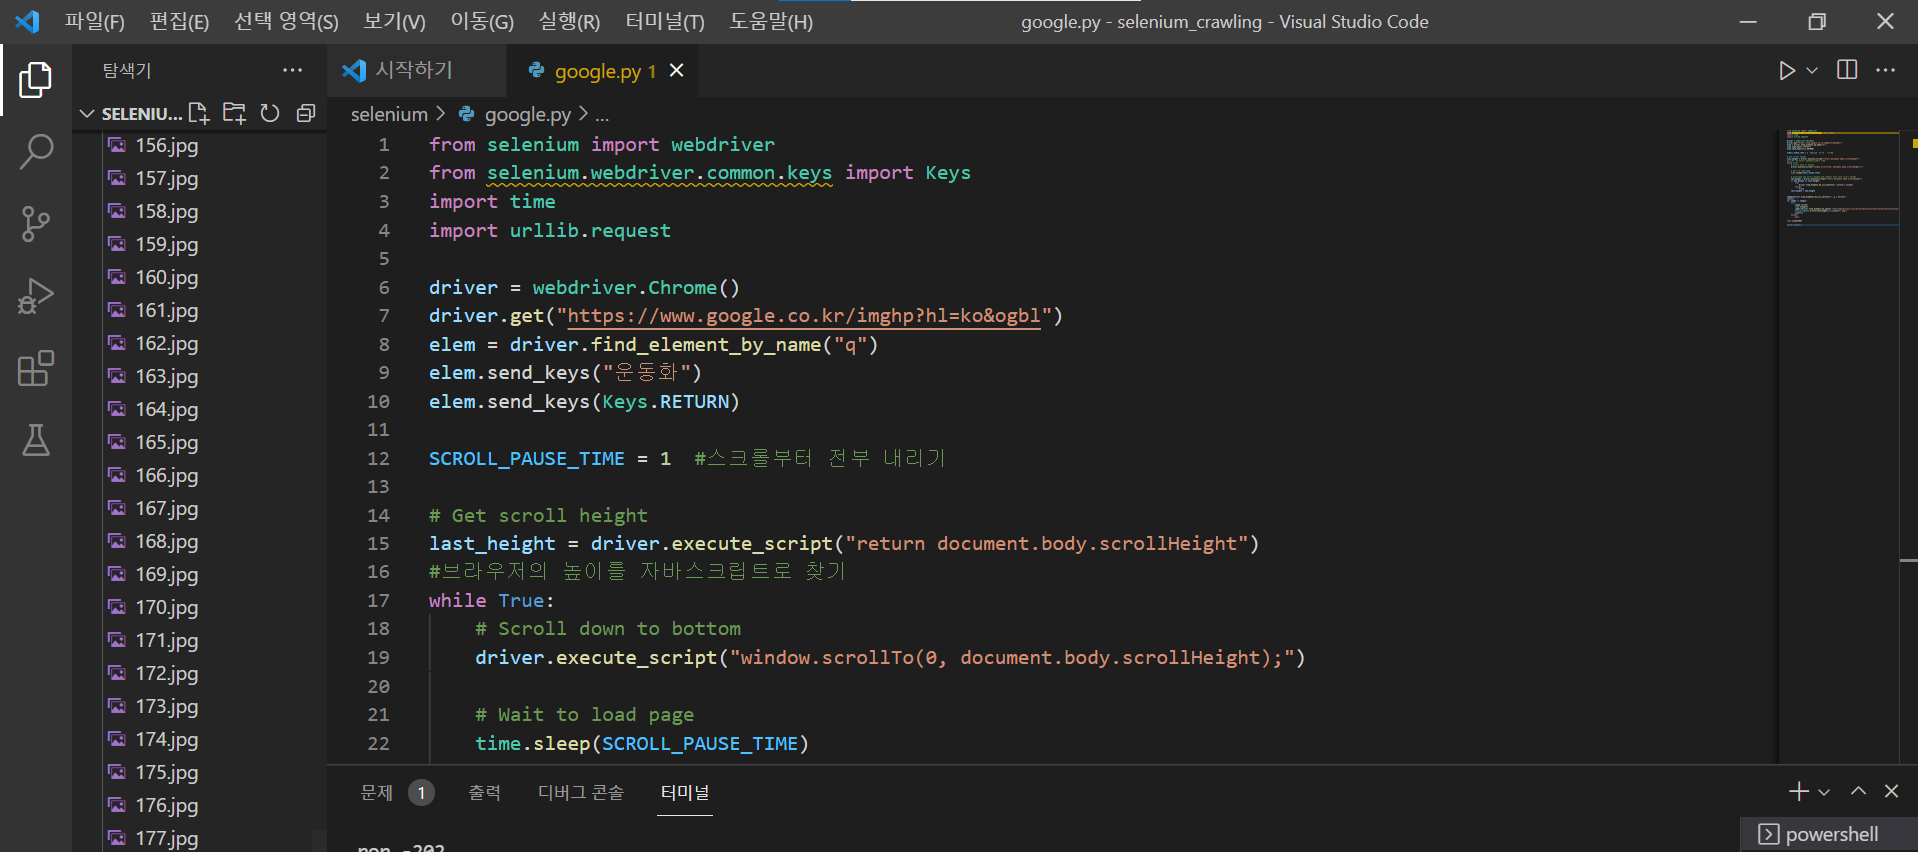Open the 도움말(H) menu
The width and height of the screenshot is (1918, 852).
(x=771, y=21)
